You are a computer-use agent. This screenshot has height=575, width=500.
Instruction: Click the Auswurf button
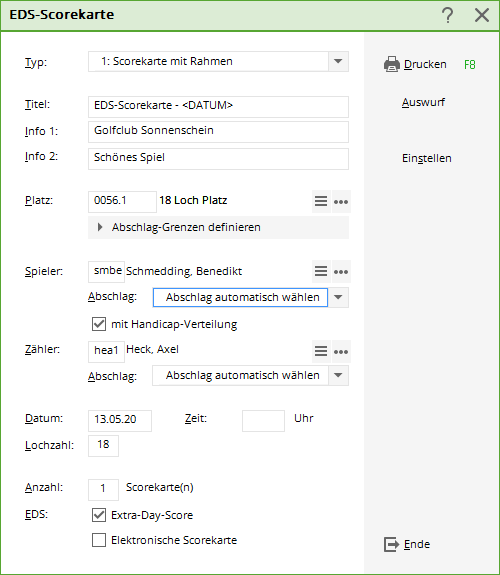pos(423,102)
